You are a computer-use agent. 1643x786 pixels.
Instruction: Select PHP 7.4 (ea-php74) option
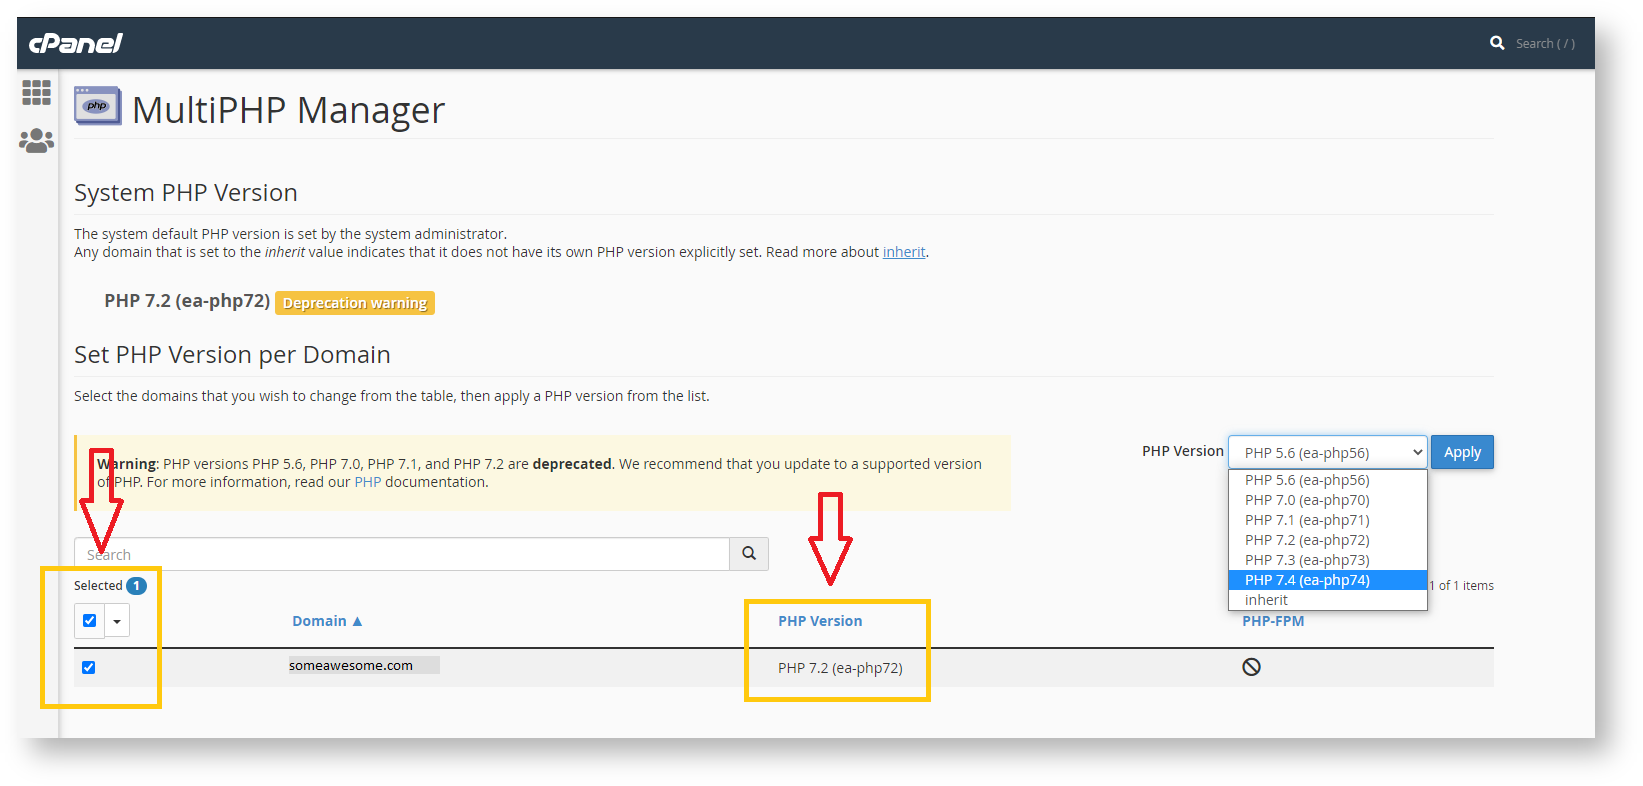[x=1327, y=580]
